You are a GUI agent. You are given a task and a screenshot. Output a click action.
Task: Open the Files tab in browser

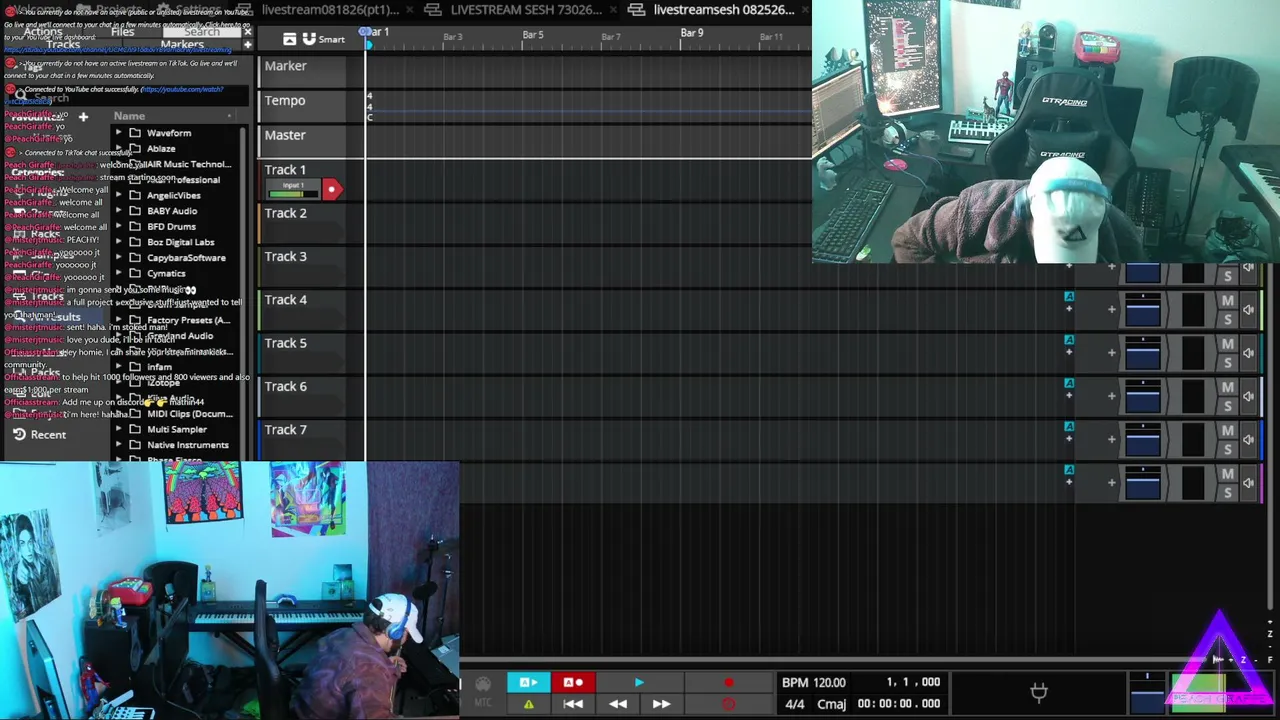122,32
